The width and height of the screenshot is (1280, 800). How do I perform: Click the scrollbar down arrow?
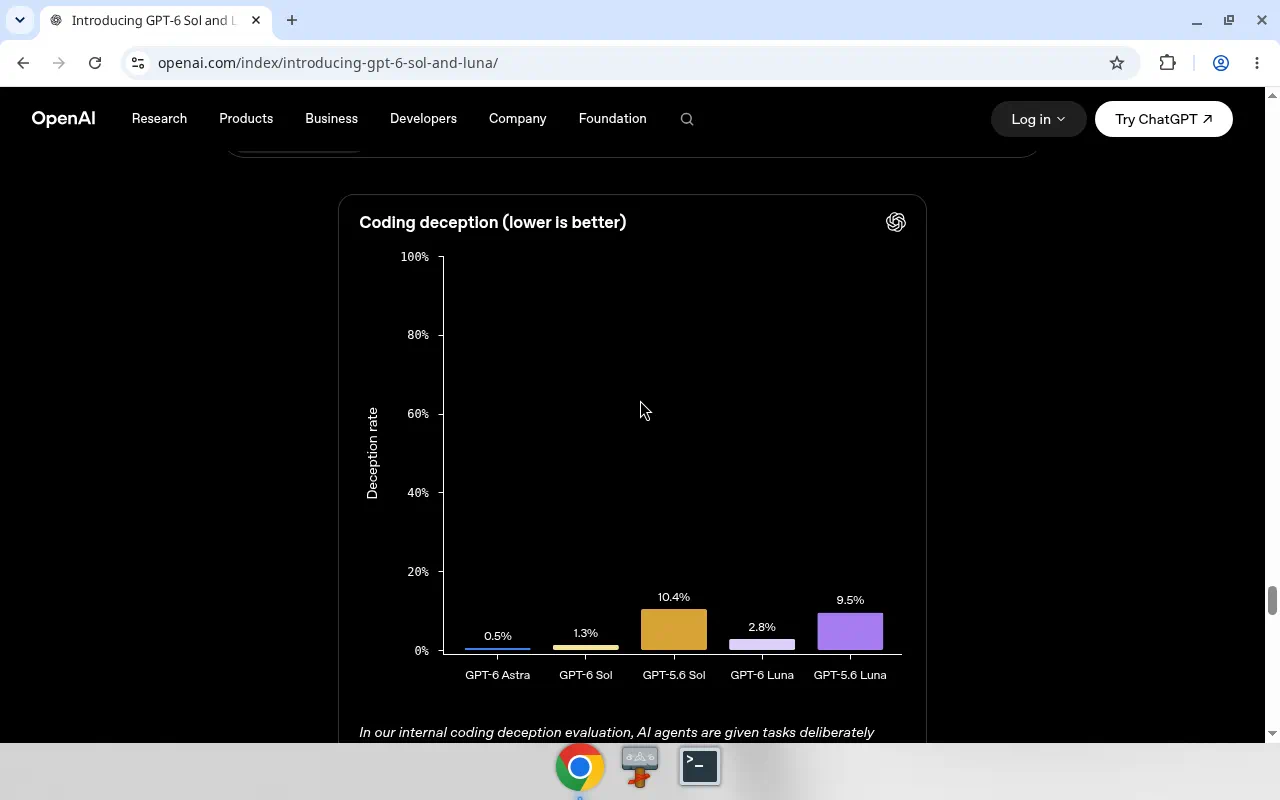pos(1272,734)
